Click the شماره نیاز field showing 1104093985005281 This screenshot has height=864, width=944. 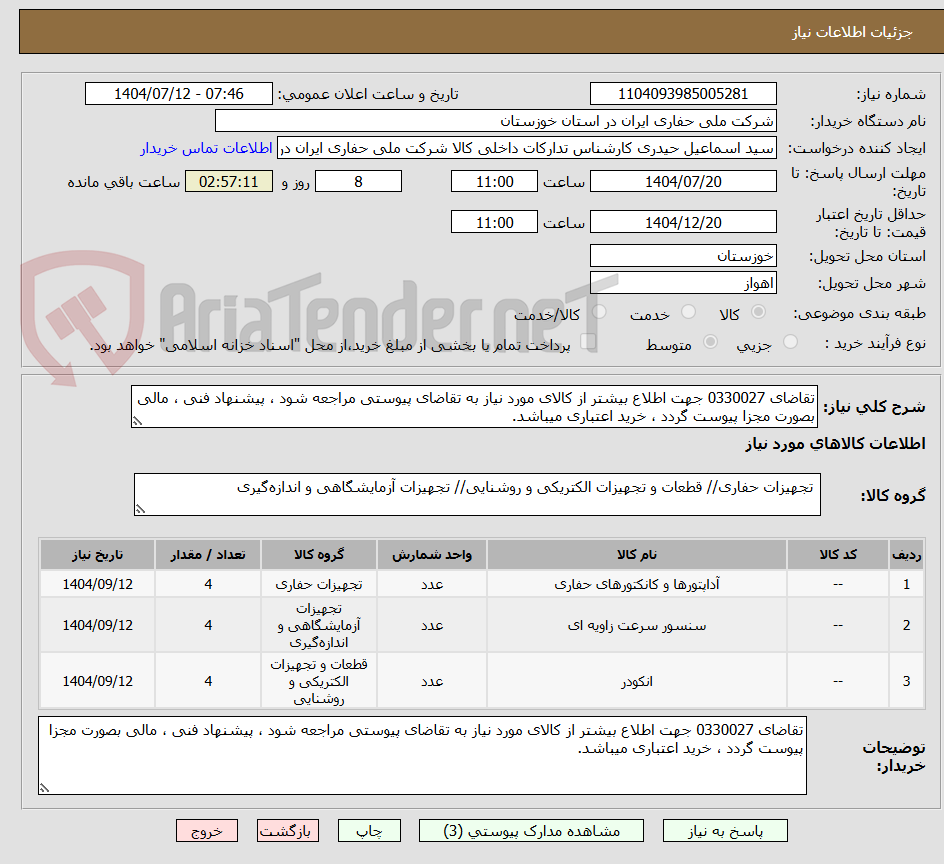tap(683, 93)
